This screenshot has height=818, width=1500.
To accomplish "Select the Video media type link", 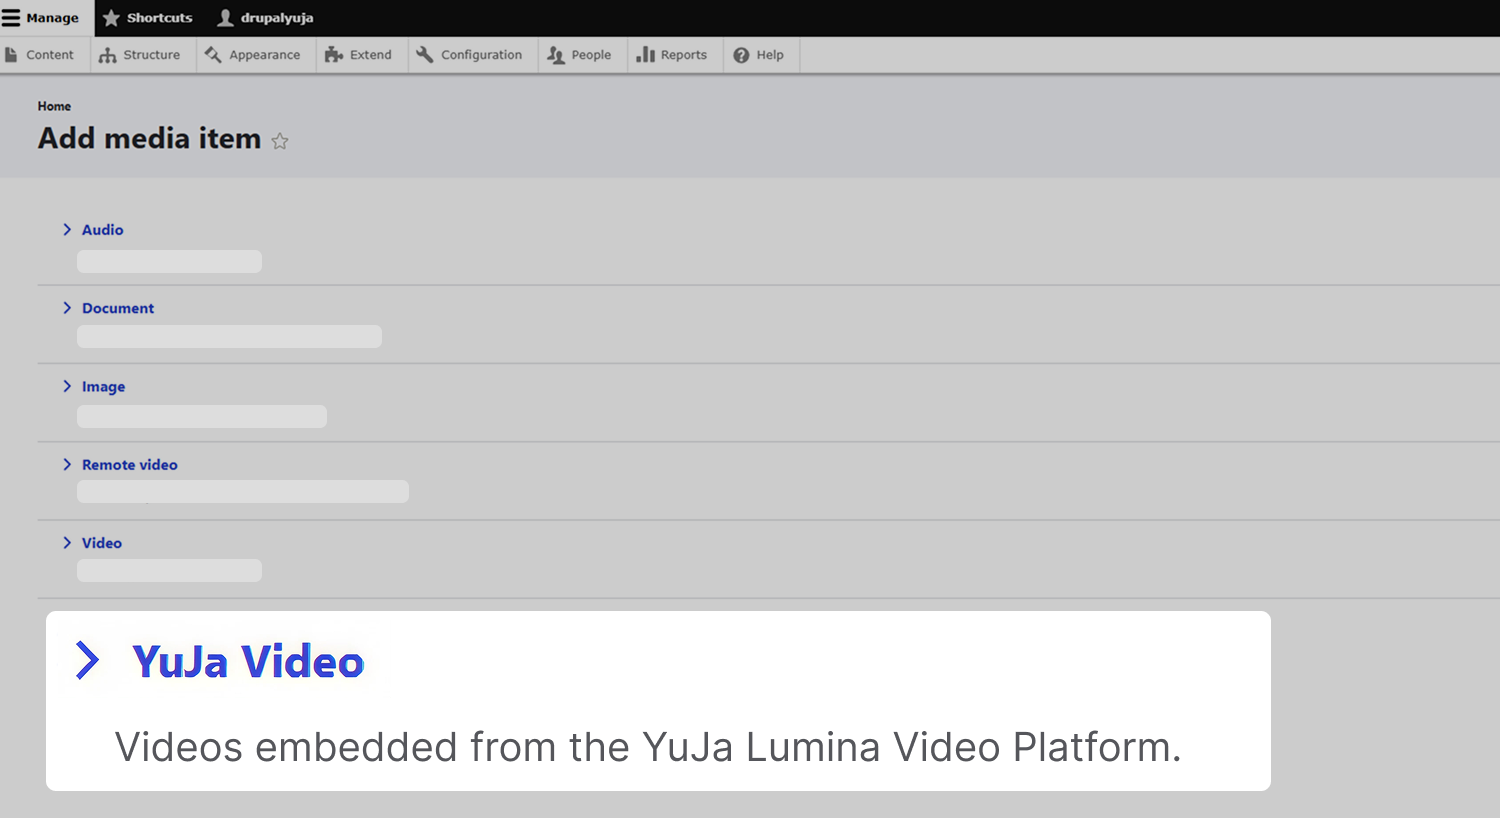I will click(x=102, y=543).
